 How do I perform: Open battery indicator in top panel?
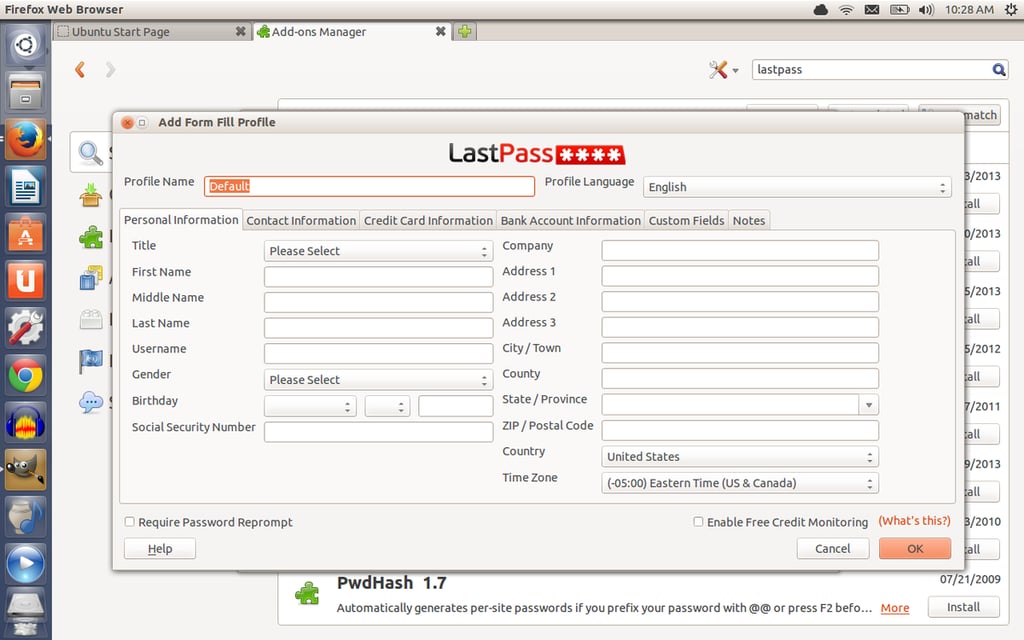pyautogui.click(x=899, y=10)
